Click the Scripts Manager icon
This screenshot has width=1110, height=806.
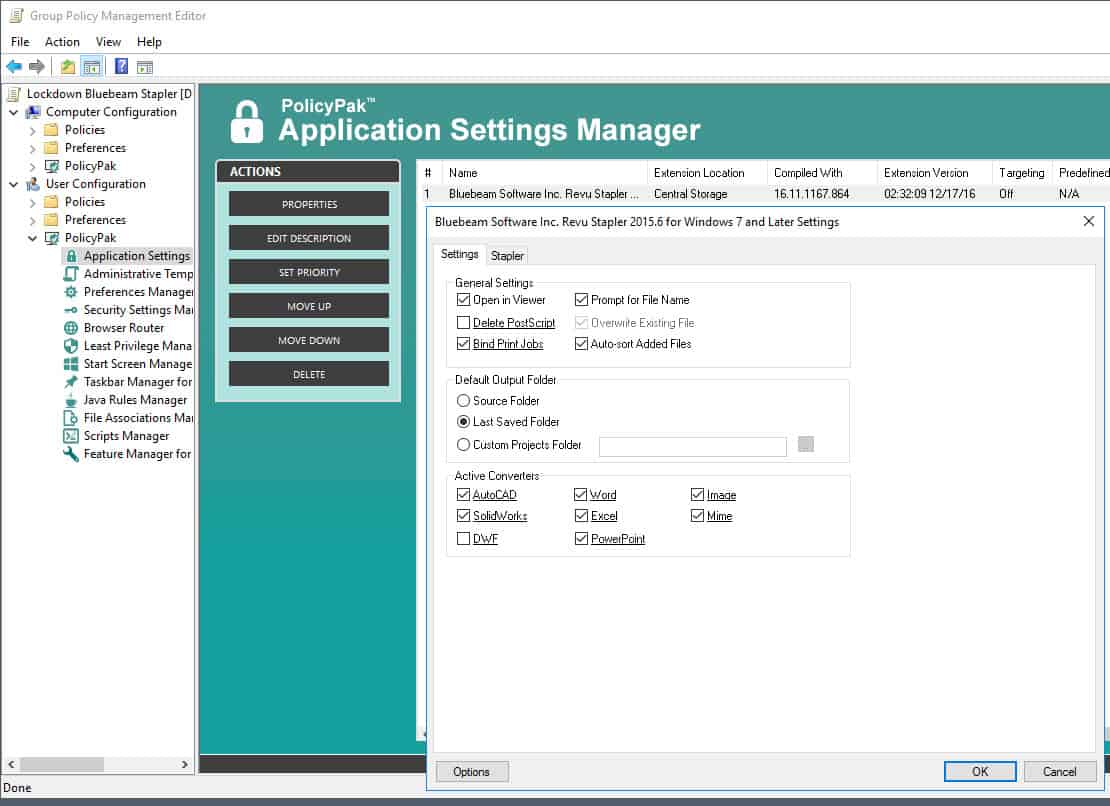71,436
